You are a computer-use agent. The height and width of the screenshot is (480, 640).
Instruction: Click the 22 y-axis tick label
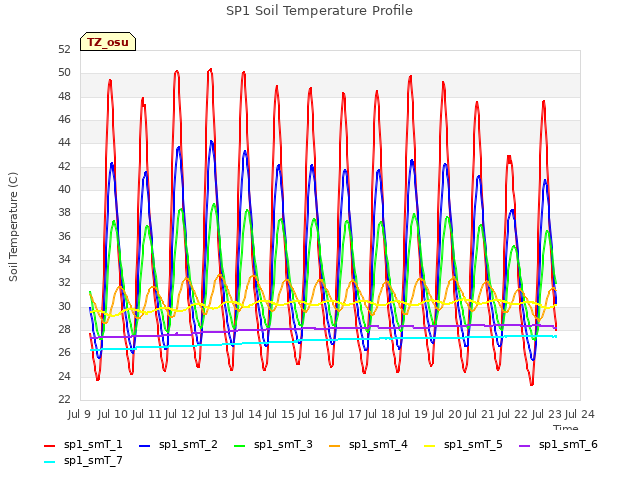point(64,400)
